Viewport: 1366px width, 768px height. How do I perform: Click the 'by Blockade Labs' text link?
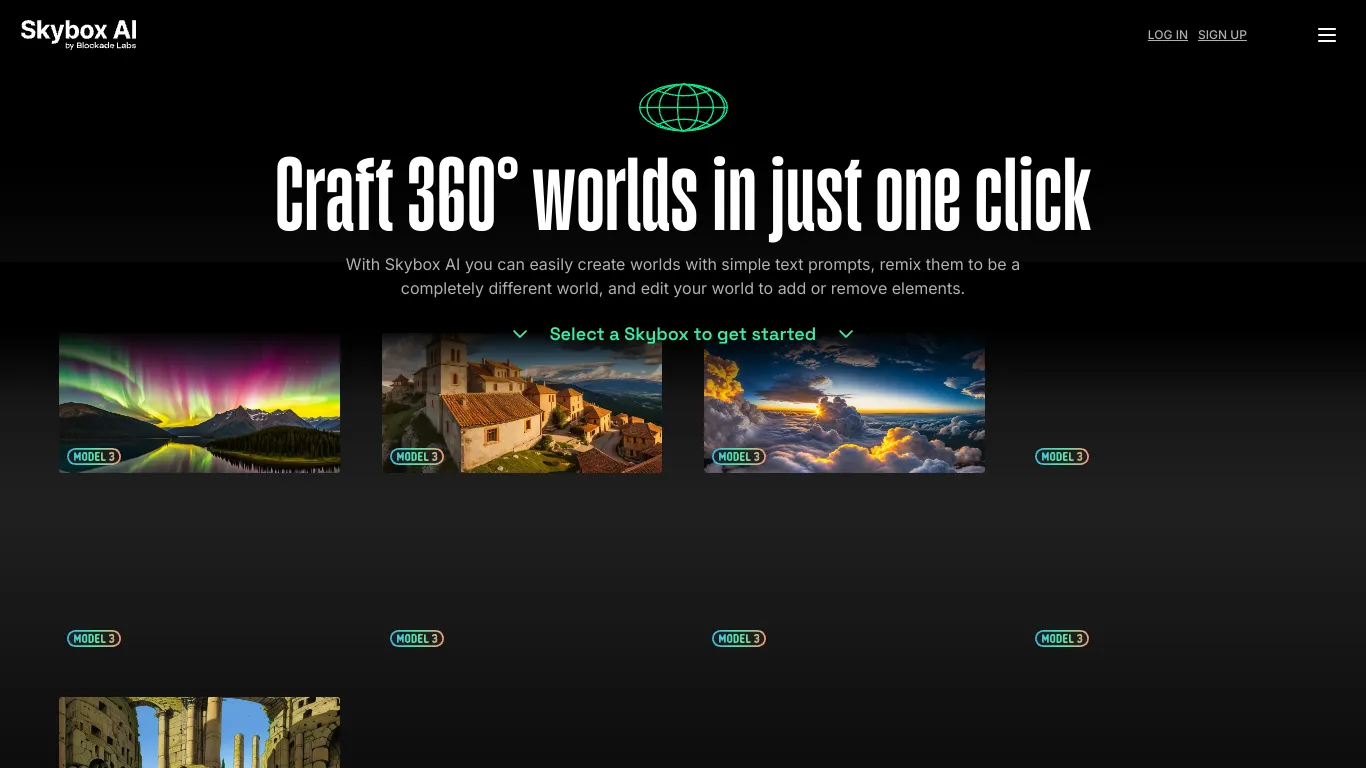pyautogui.click(x=100, y=44)
